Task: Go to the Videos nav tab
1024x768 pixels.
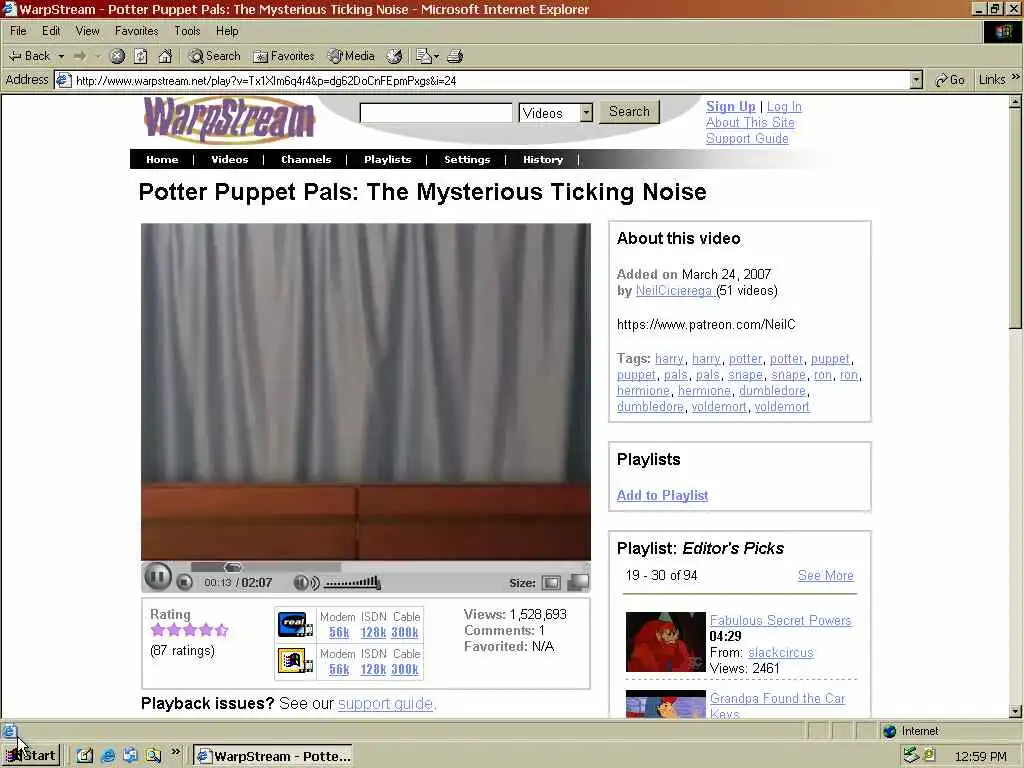Action: pyautogui.click(x=230, y=159)
